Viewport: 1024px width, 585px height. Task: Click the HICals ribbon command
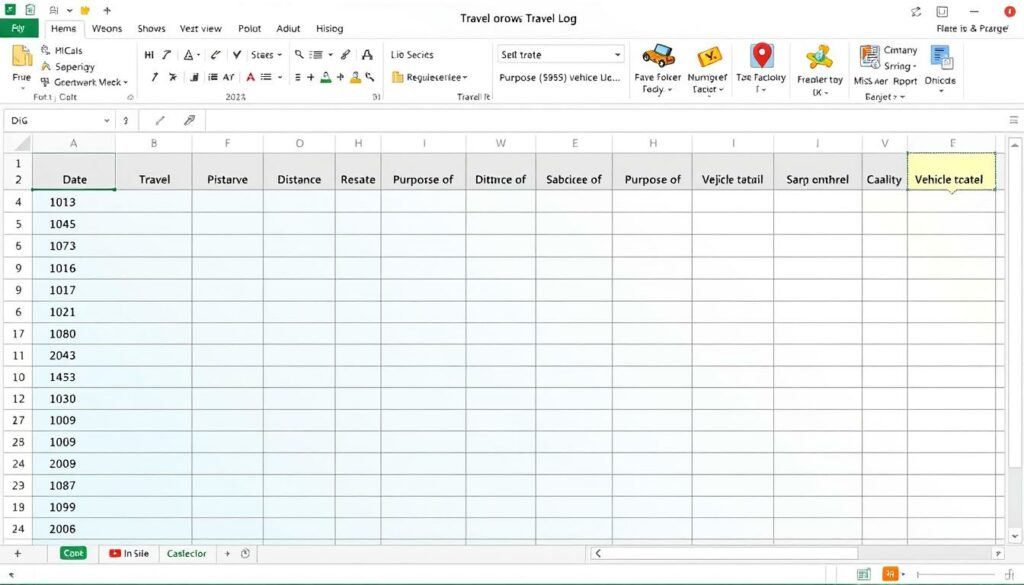click(x=62, y=50)
